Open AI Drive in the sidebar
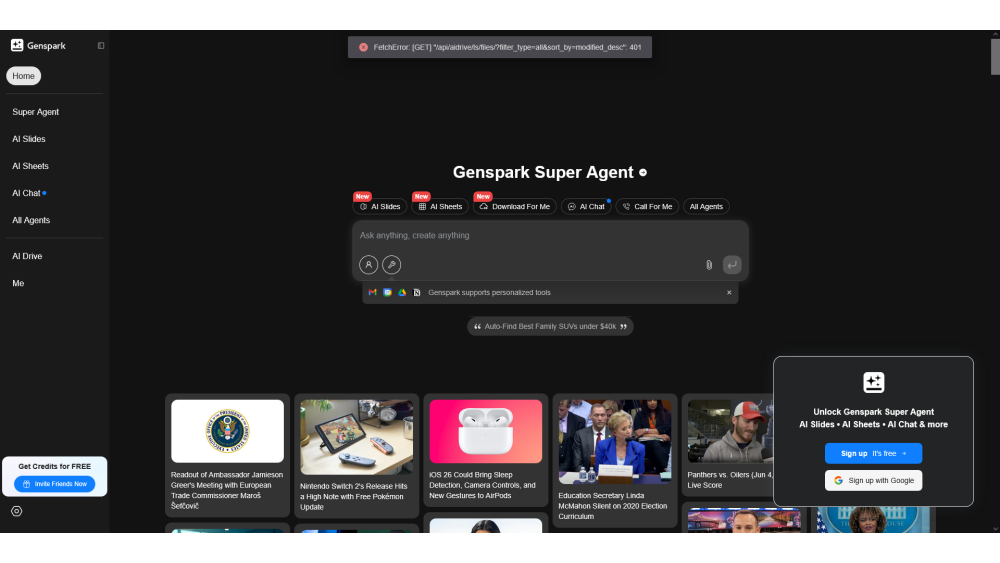Viewport: 1000px width, 563px height. click(27, 256)
